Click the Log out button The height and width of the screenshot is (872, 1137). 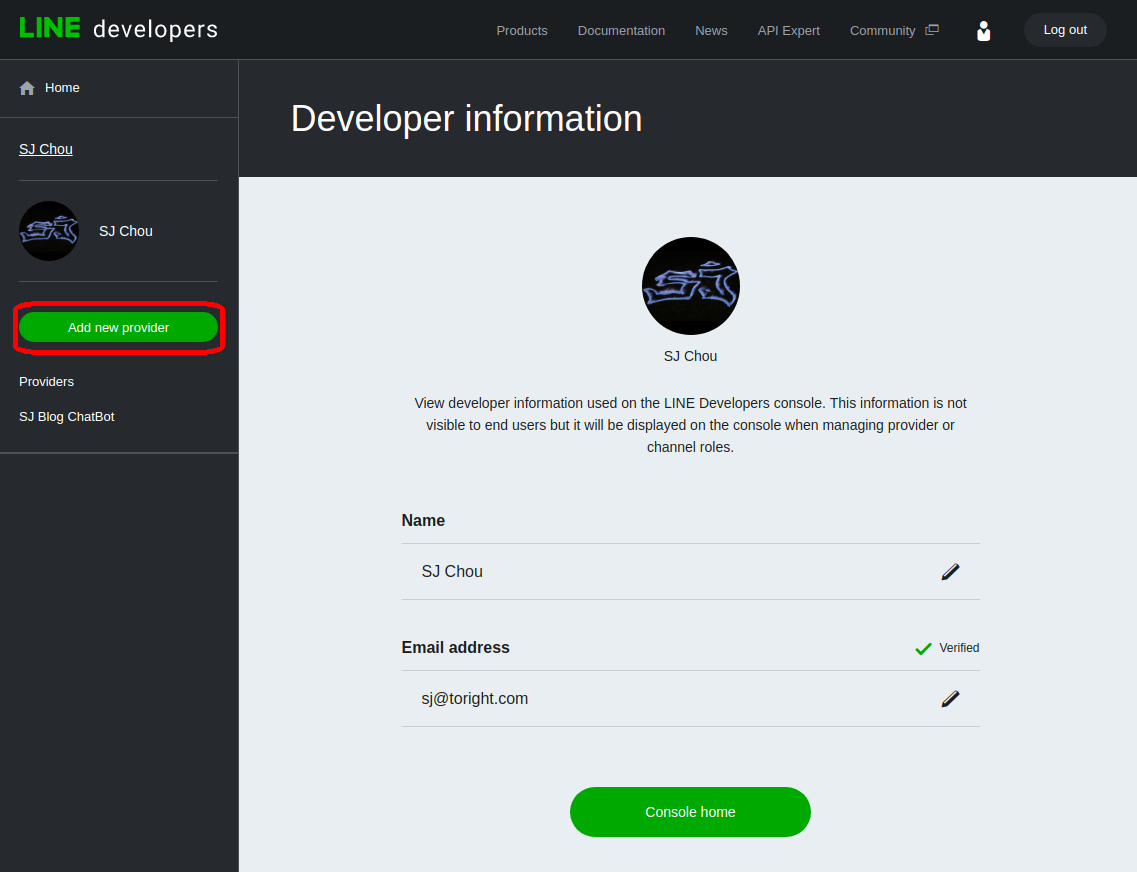point(1064,30)
